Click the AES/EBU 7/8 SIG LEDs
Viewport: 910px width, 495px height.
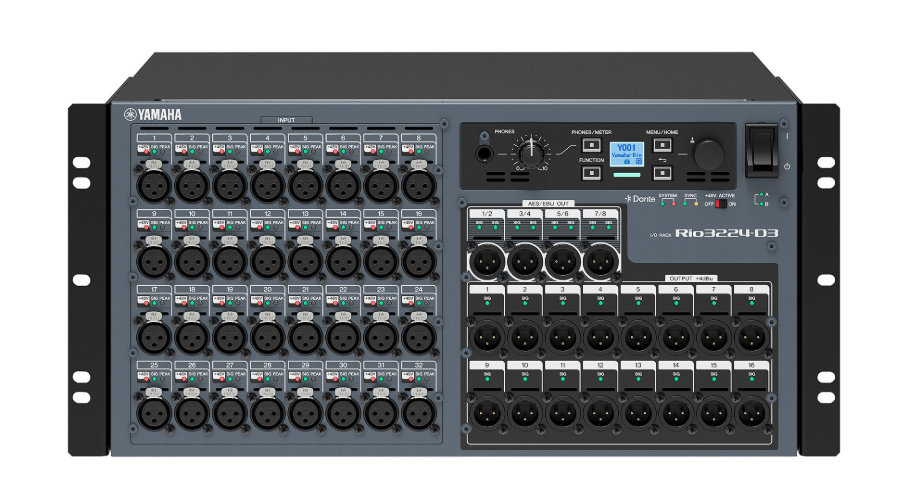coord(600,225)
